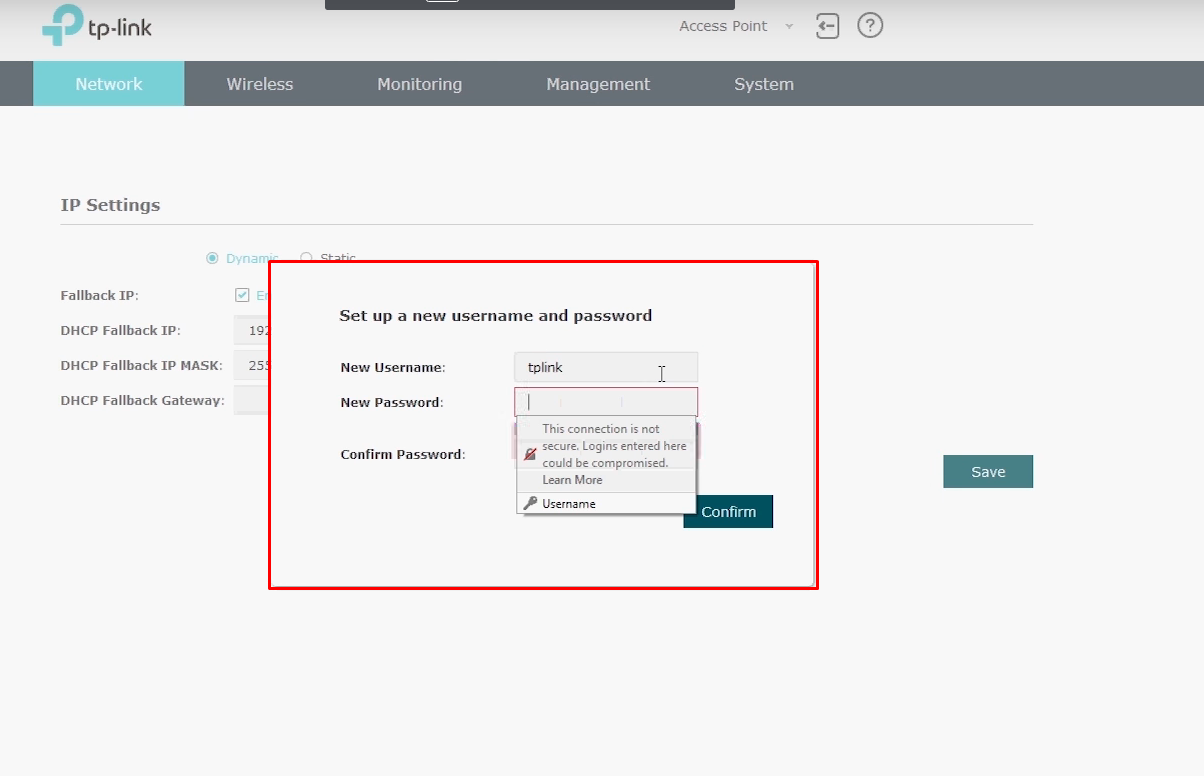Click the Save button
The height and width of the screenshot is (776, 1204).
click(988, 472)
